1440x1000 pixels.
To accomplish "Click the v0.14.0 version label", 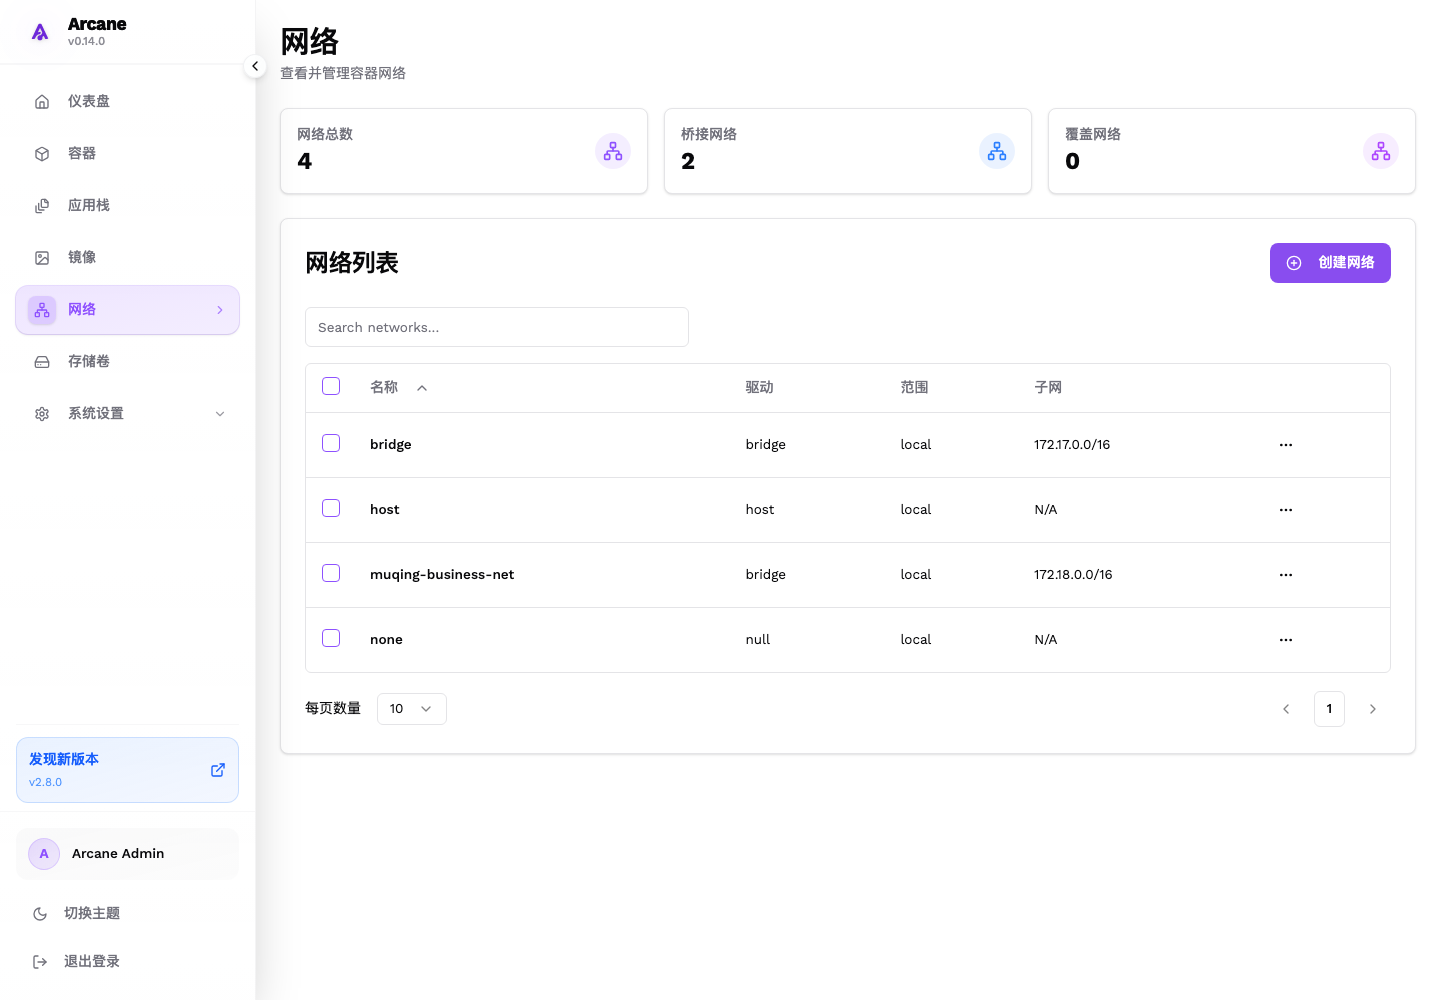I will coord(86,42).
